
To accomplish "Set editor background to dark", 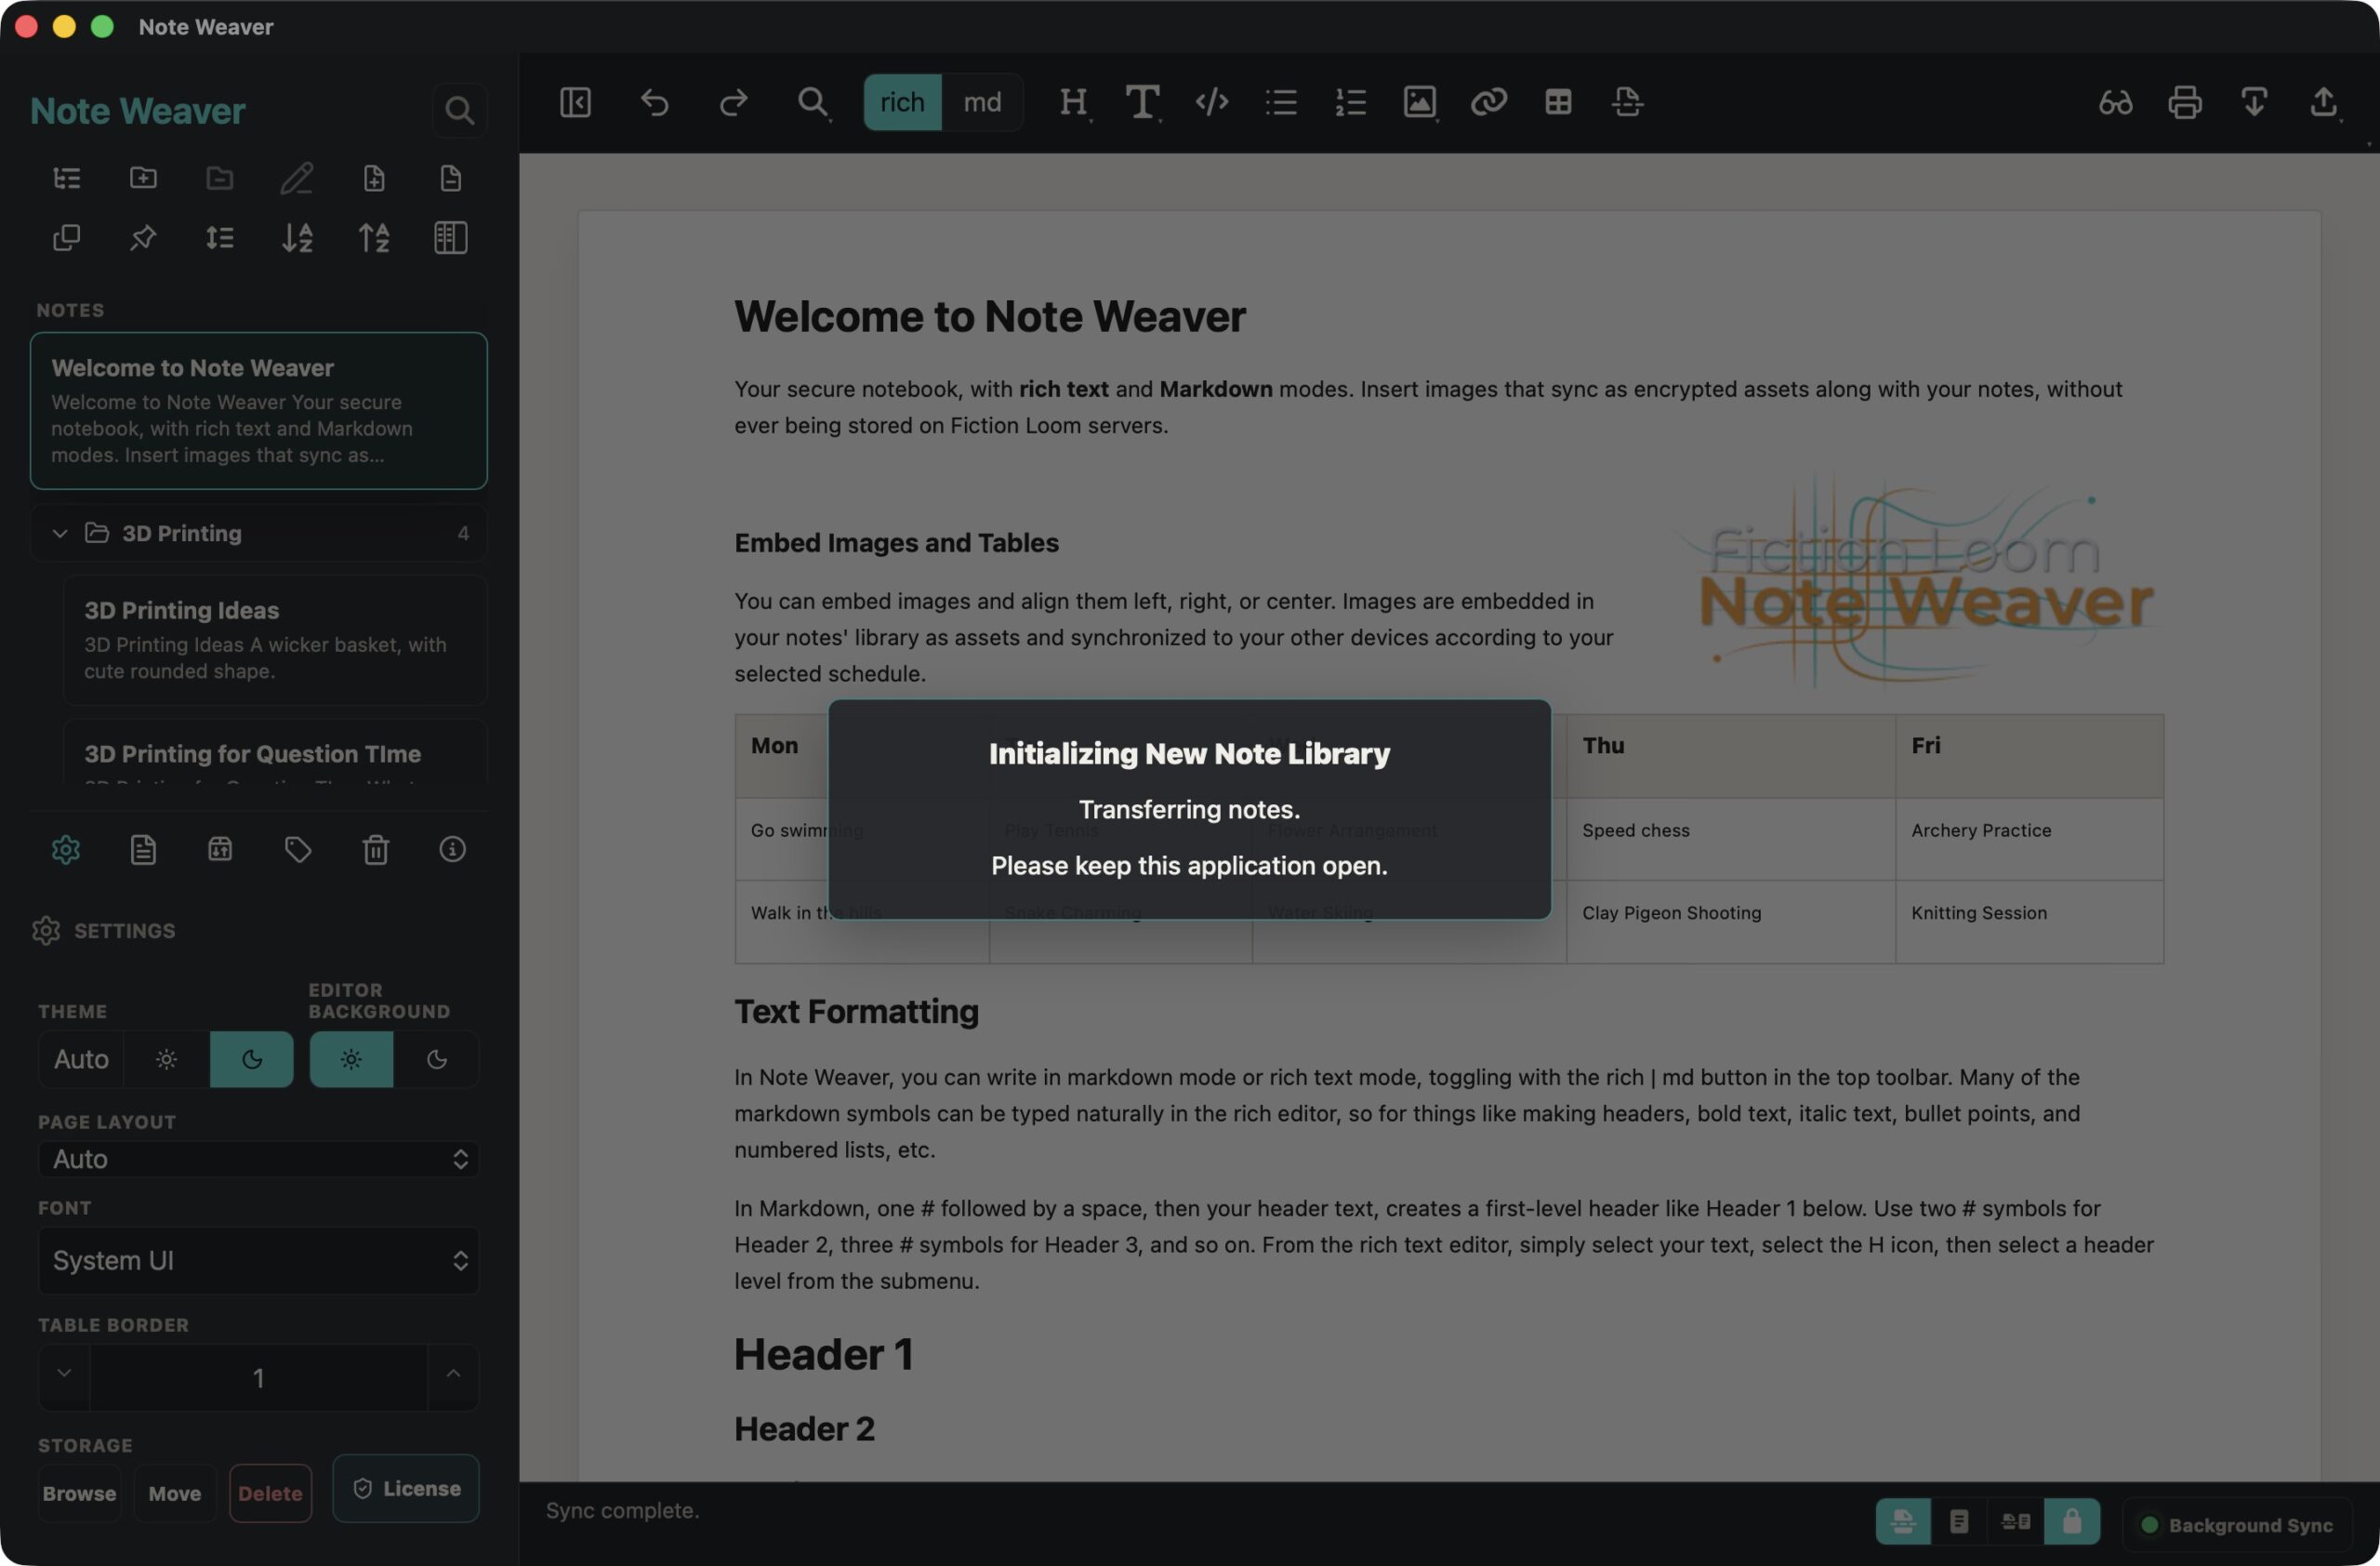I will [x=436, y=1059].
